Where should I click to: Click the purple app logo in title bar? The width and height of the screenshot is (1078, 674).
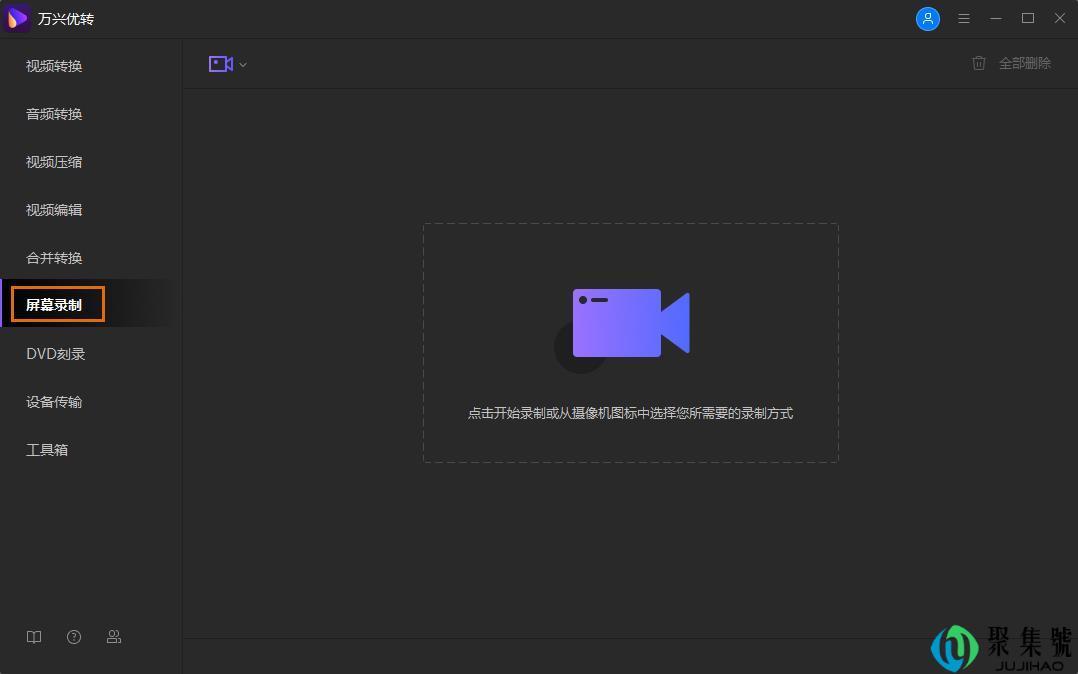coord(16,18)
